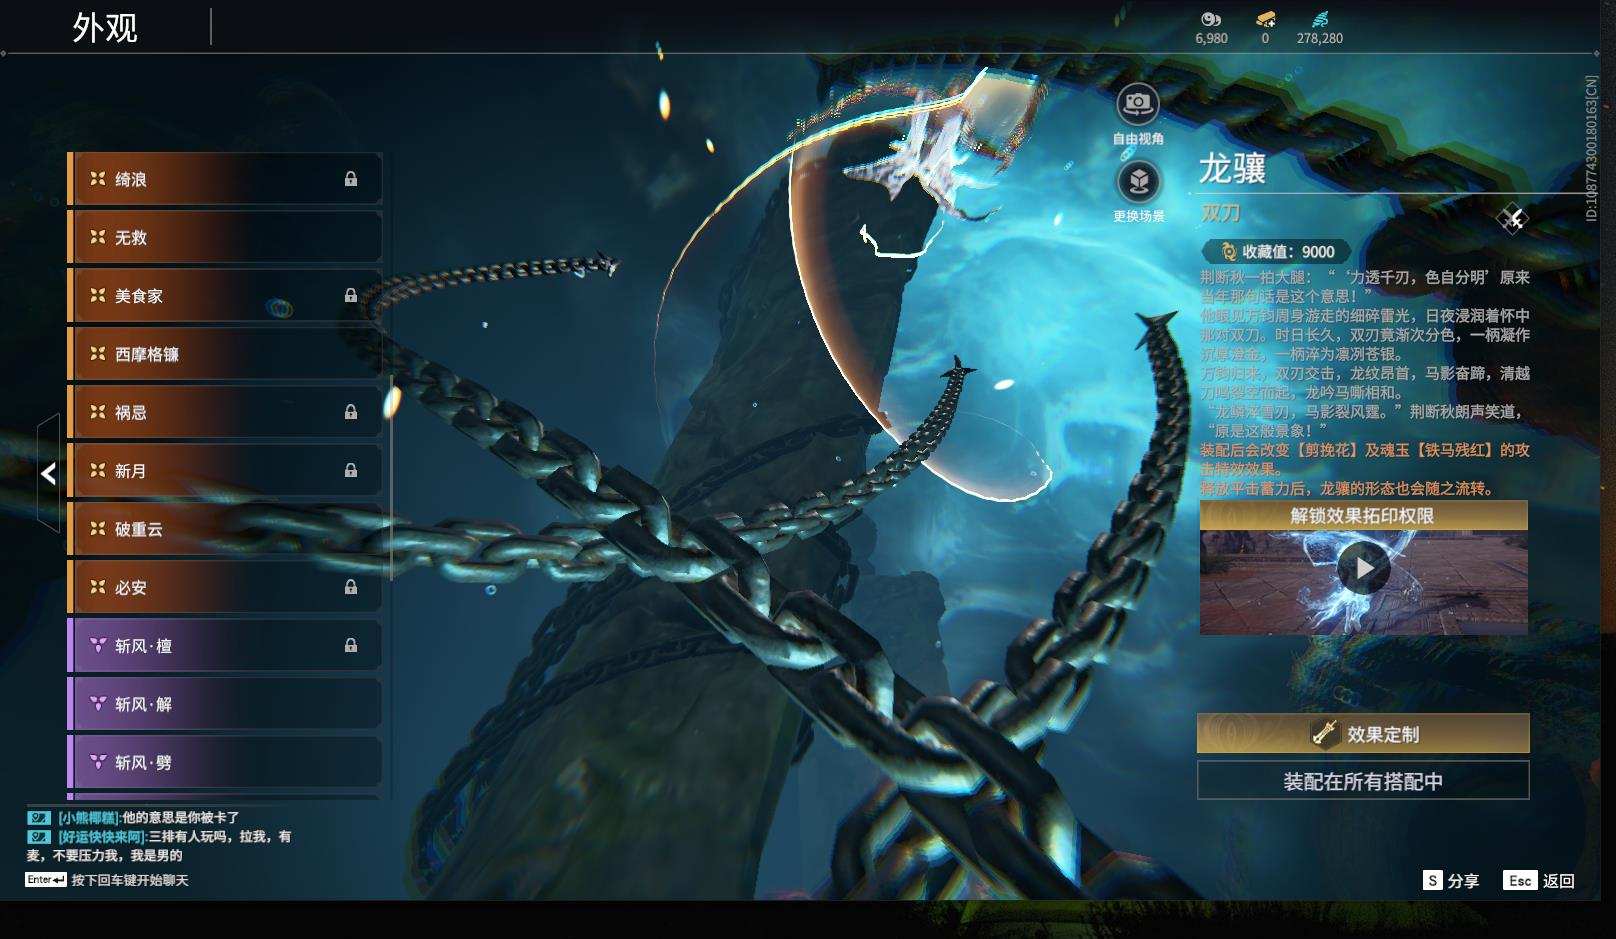This screenshot has width=1616, height=939.
Task: Select the 西摩格镰 skin in the list
Action: (x=225, y=354)
